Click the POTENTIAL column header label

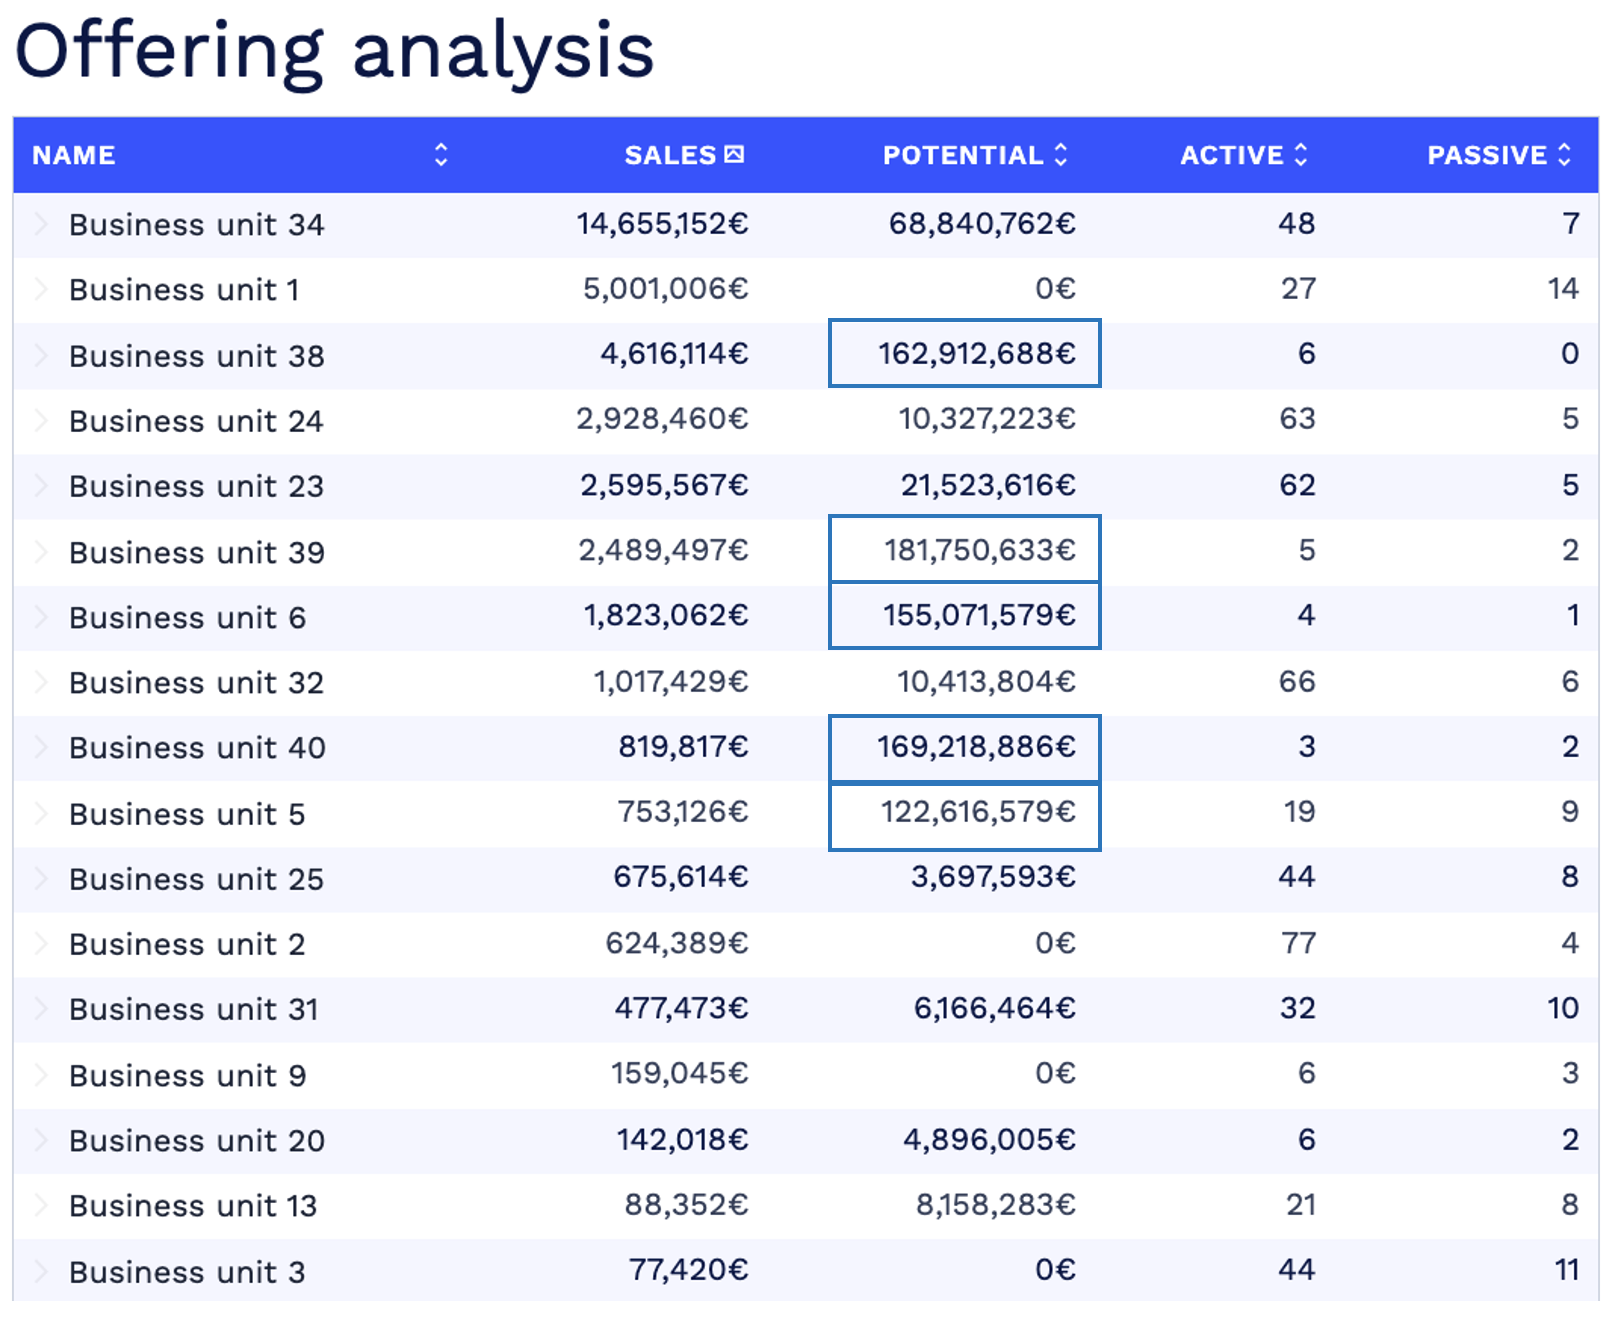pos(962,155)
